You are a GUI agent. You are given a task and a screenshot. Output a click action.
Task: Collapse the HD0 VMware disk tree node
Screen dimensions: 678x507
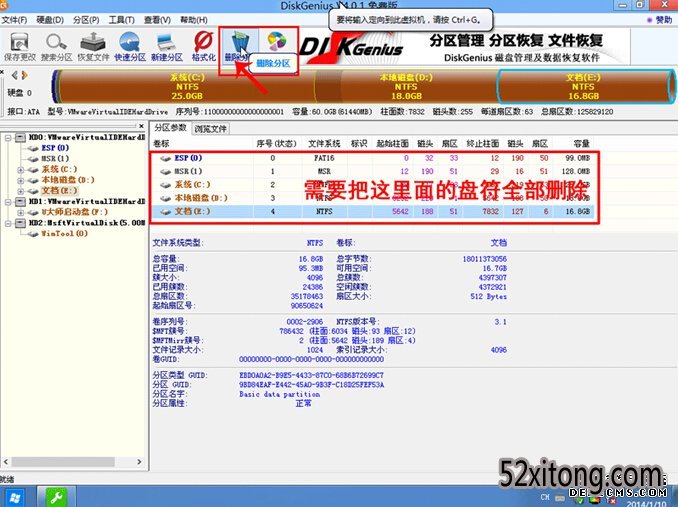point(8,137)
